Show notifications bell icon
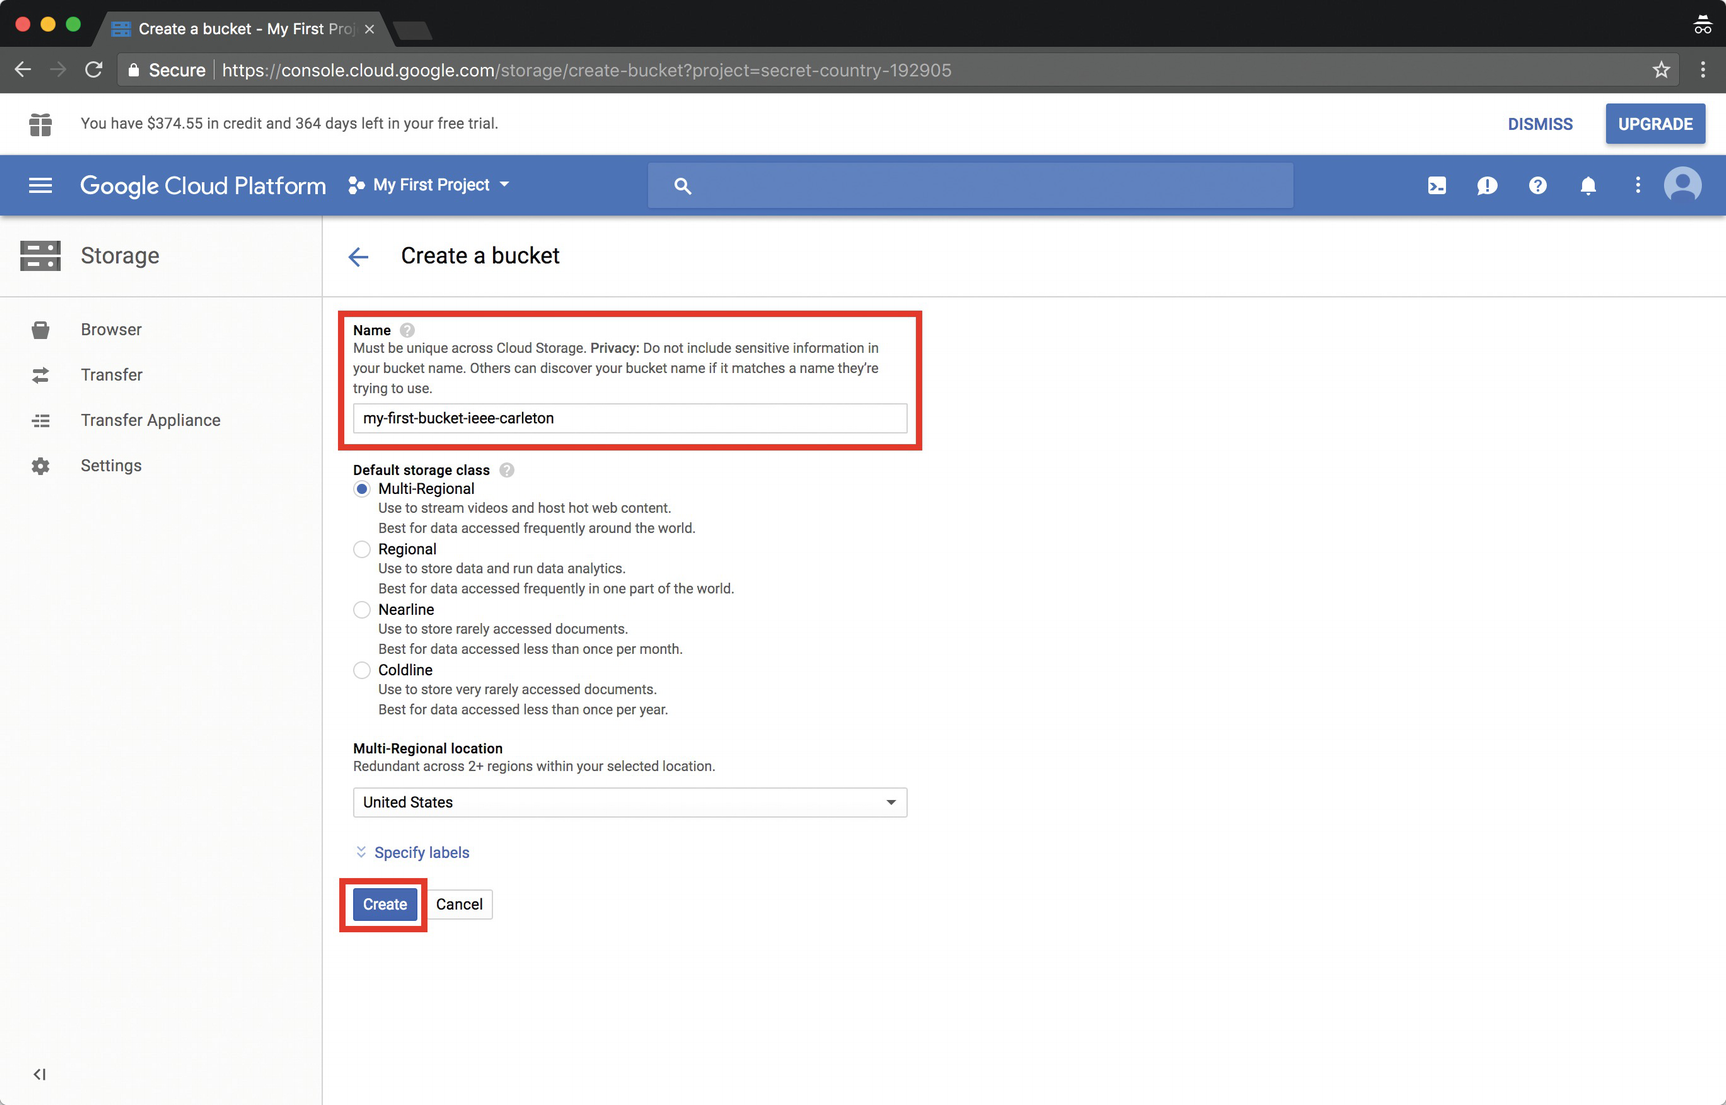1726x1105 pixels. tap(1588, 185)
